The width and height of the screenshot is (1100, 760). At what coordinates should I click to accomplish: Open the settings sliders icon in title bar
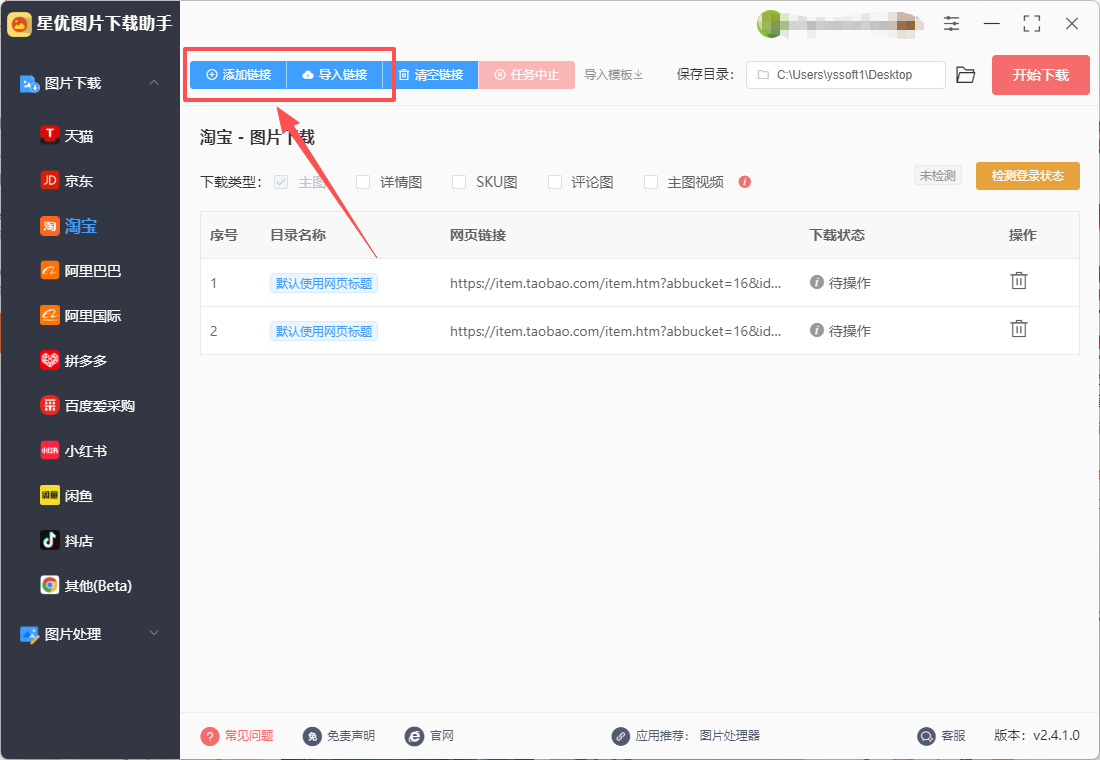click(951, 23)
